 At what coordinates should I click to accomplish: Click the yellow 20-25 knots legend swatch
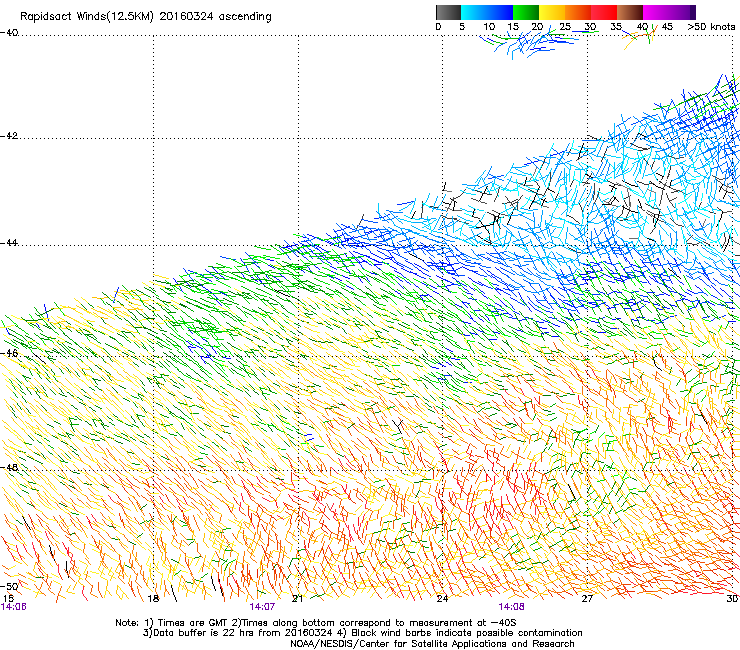[552, 12]
